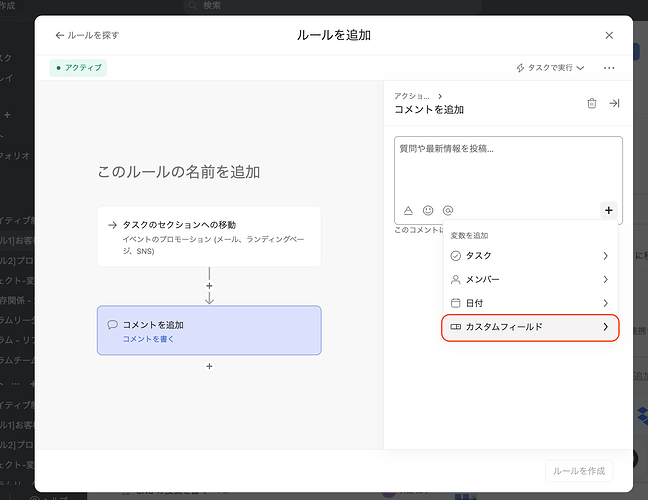Click the rule name title このルールの名前を追加

pyautogui.click(x=179, y=172)
